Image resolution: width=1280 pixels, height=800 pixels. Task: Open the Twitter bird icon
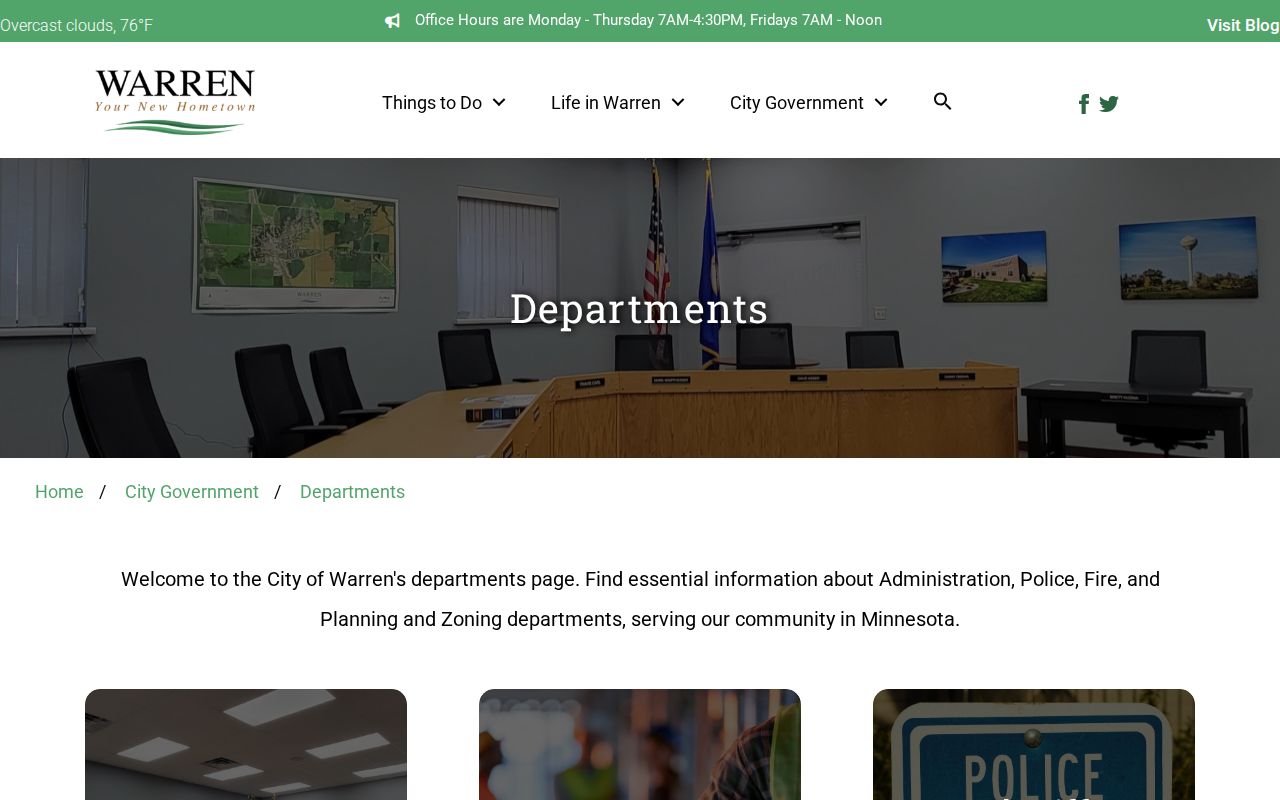click(x=1109, y=104)
